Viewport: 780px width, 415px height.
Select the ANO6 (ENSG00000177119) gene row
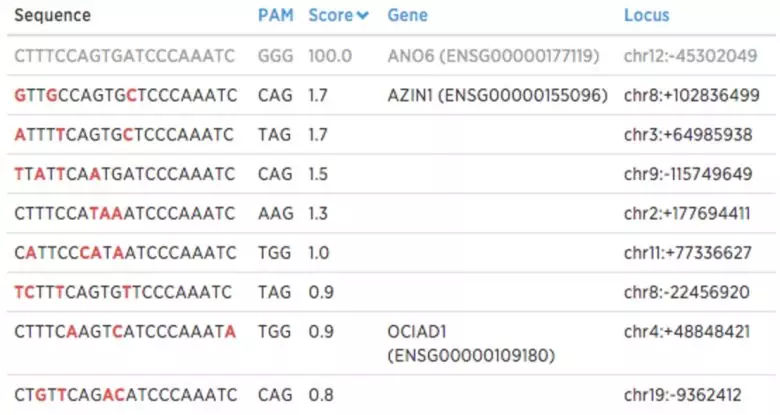[392, 56]
